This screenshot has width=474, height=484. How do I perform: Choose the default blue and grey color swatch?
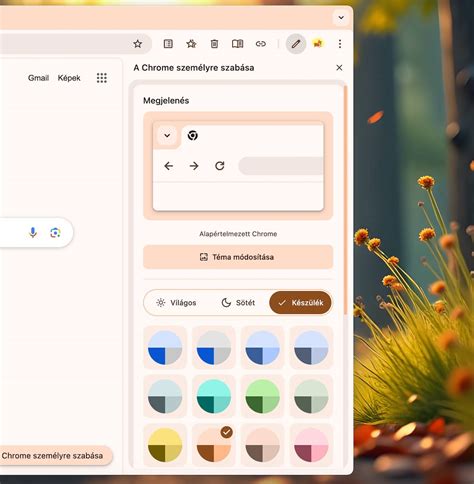pyautogui.click(x=165, y=348)
